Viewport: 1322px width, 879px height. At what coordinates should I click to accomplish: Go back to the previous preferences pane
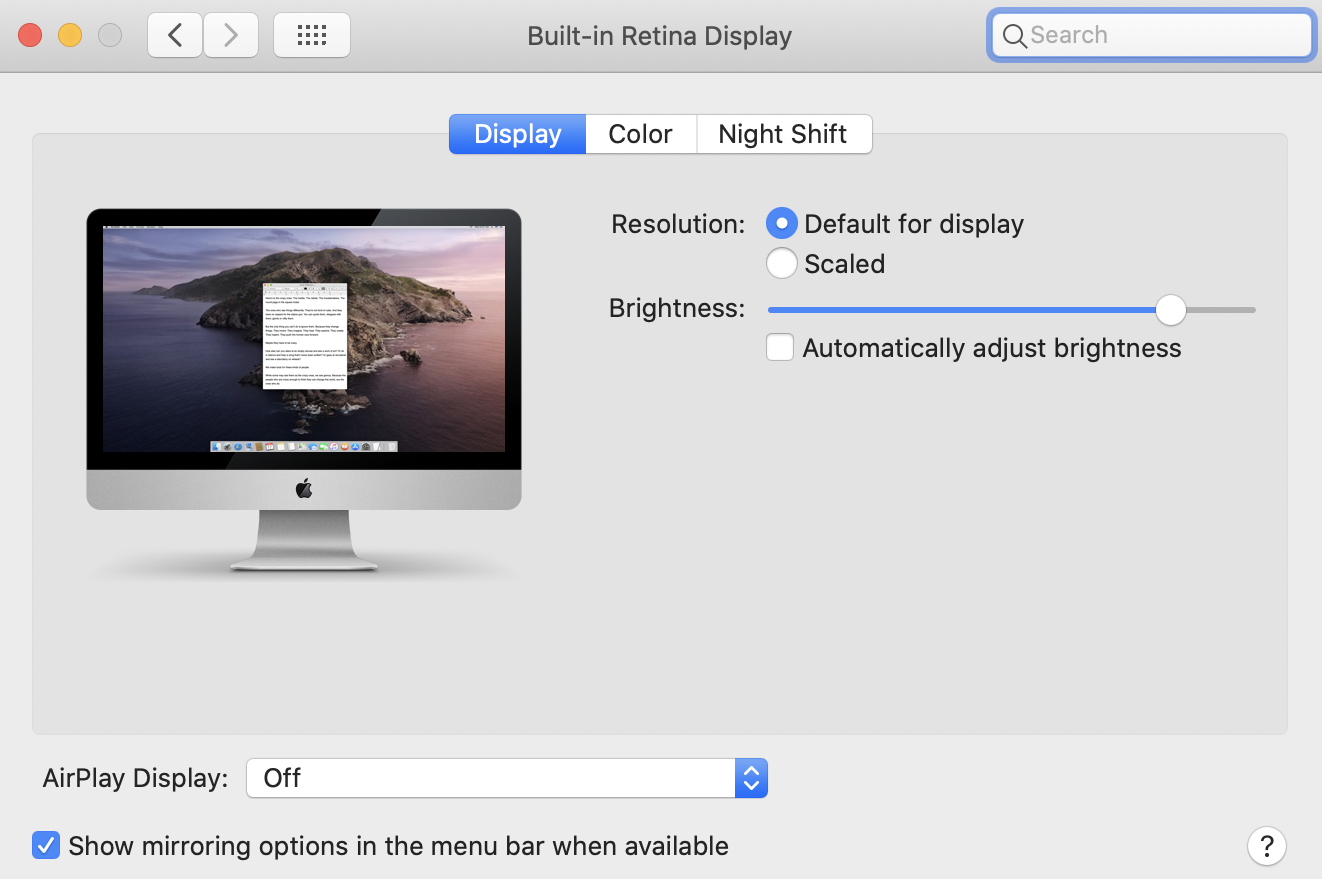tap(175, 35)
